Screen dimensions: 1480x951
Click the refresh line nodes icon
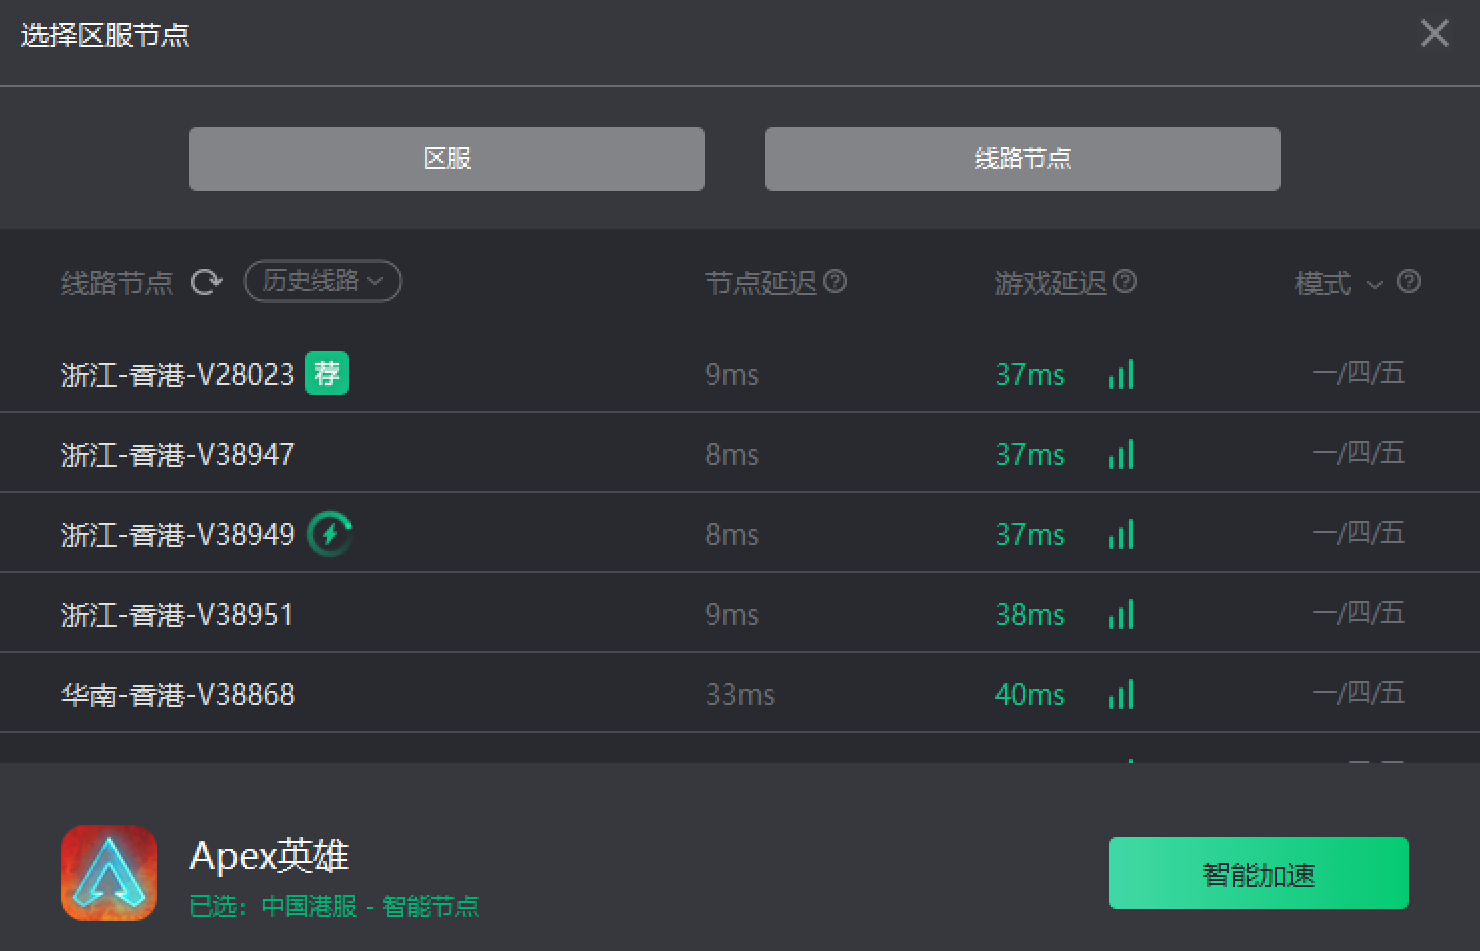click(x=207, y=283)
